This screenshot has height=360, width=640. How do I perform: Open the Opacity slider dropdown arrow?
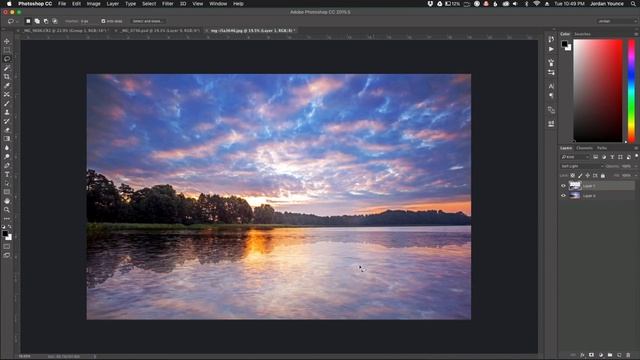tap(636, 167)
